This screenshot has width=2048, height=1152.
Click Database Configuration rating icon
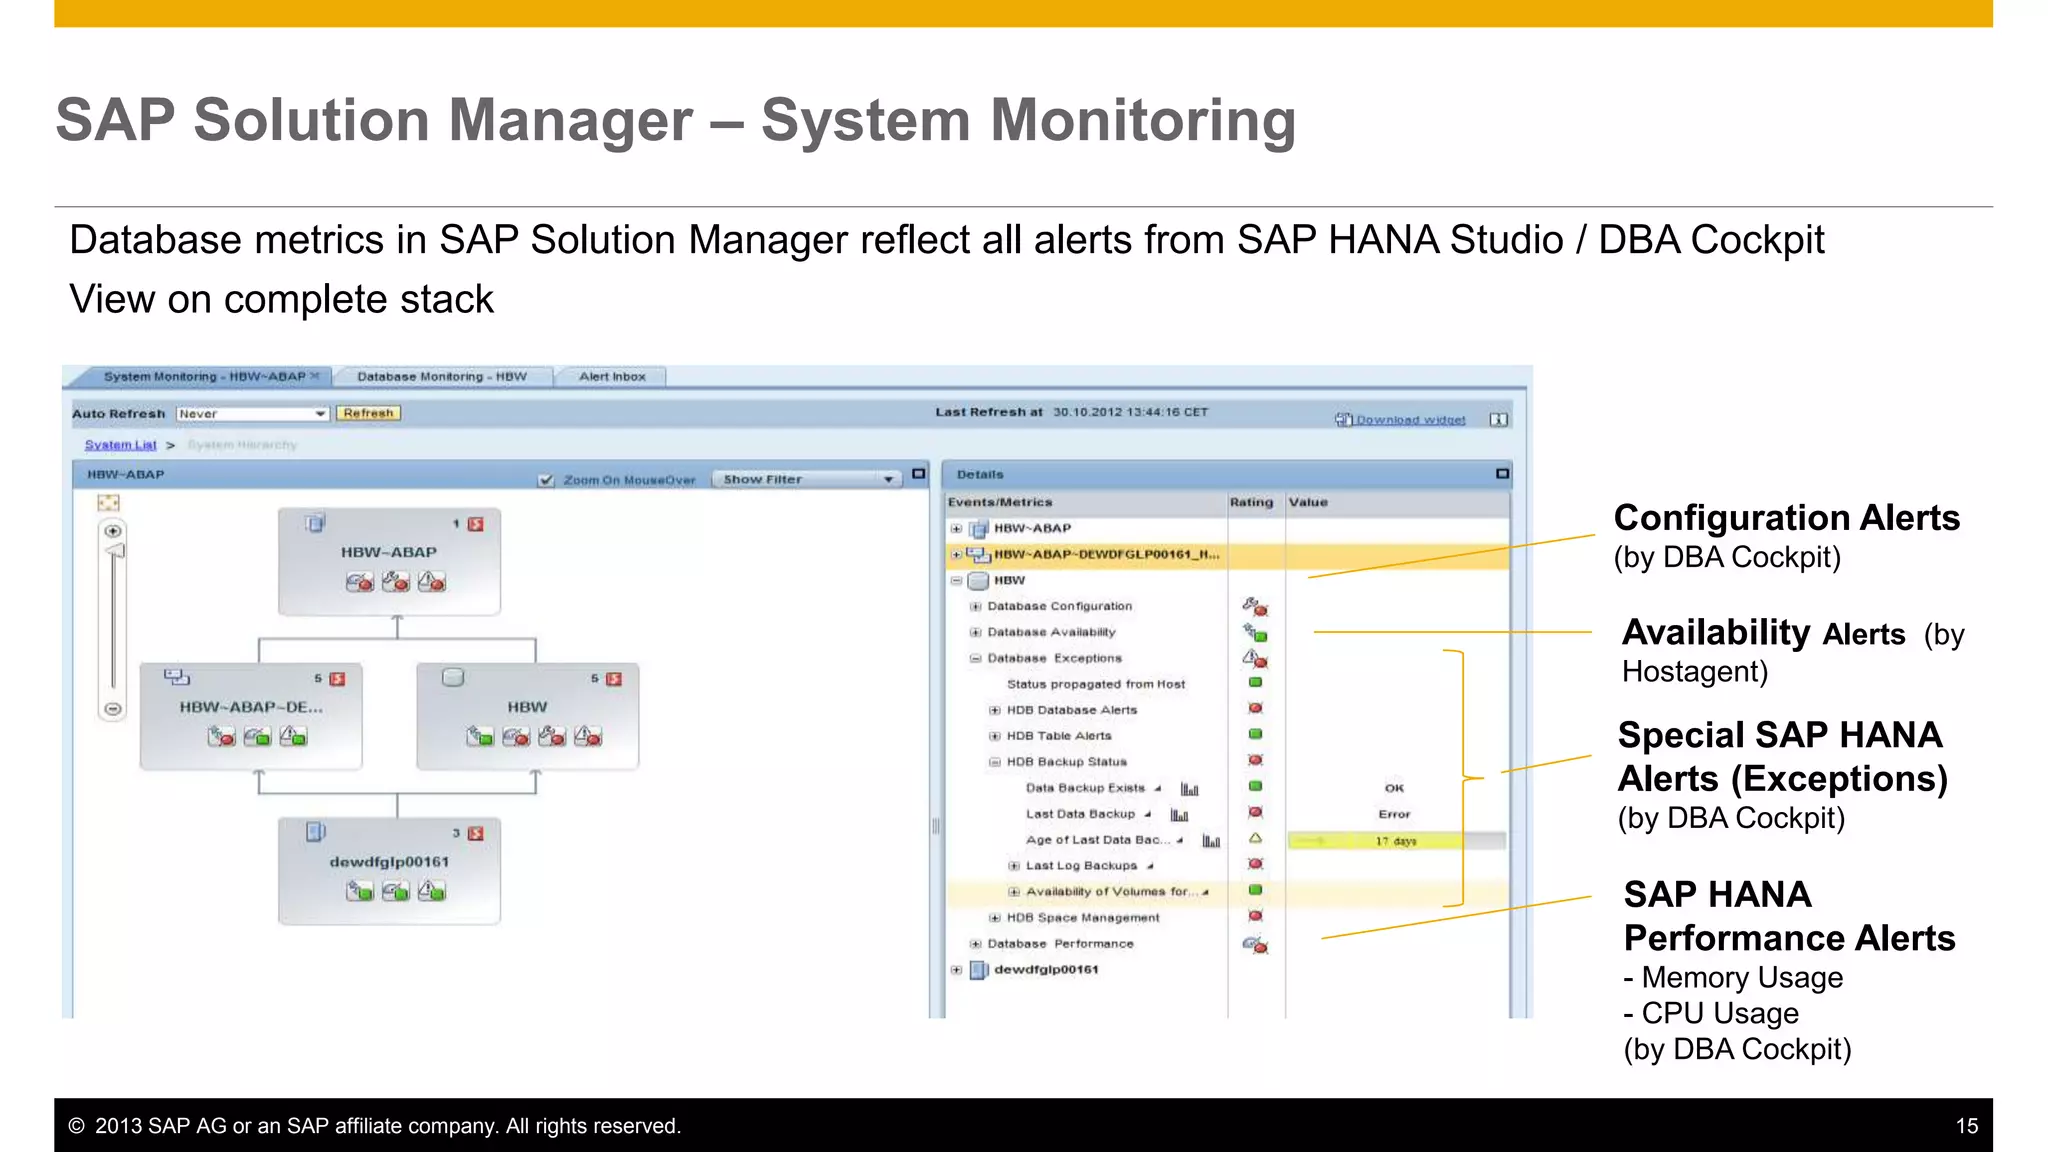[1255, 606]
